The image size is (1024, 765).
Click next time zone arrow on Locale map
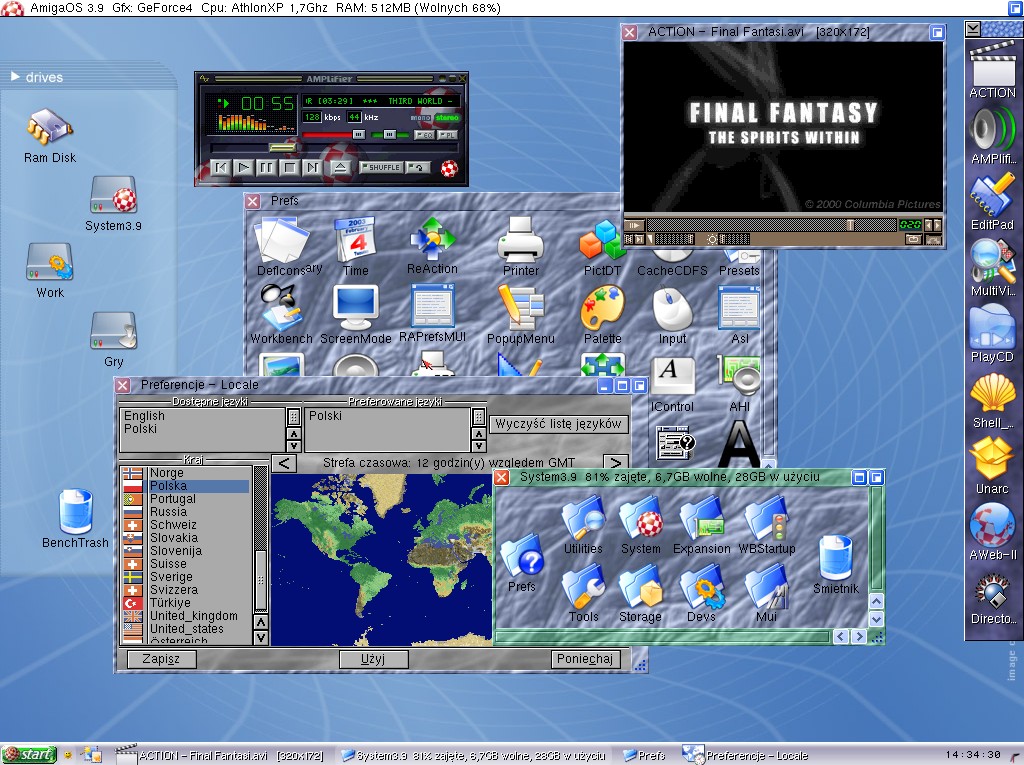[x=615, y=463]
